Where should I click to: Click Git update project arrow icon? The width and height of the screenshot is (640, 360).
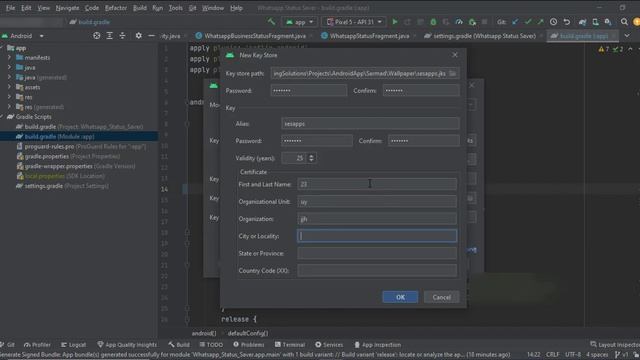click(515, 22)
